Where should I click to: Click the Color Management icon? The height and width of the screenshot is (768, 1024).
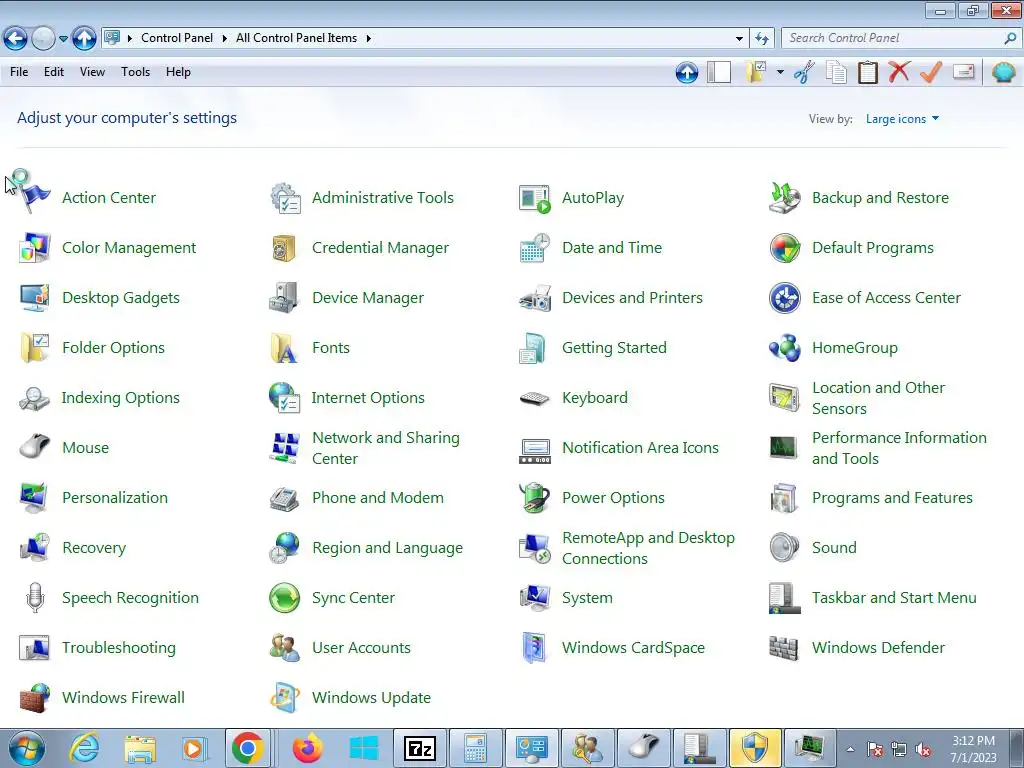pos(34,248)
